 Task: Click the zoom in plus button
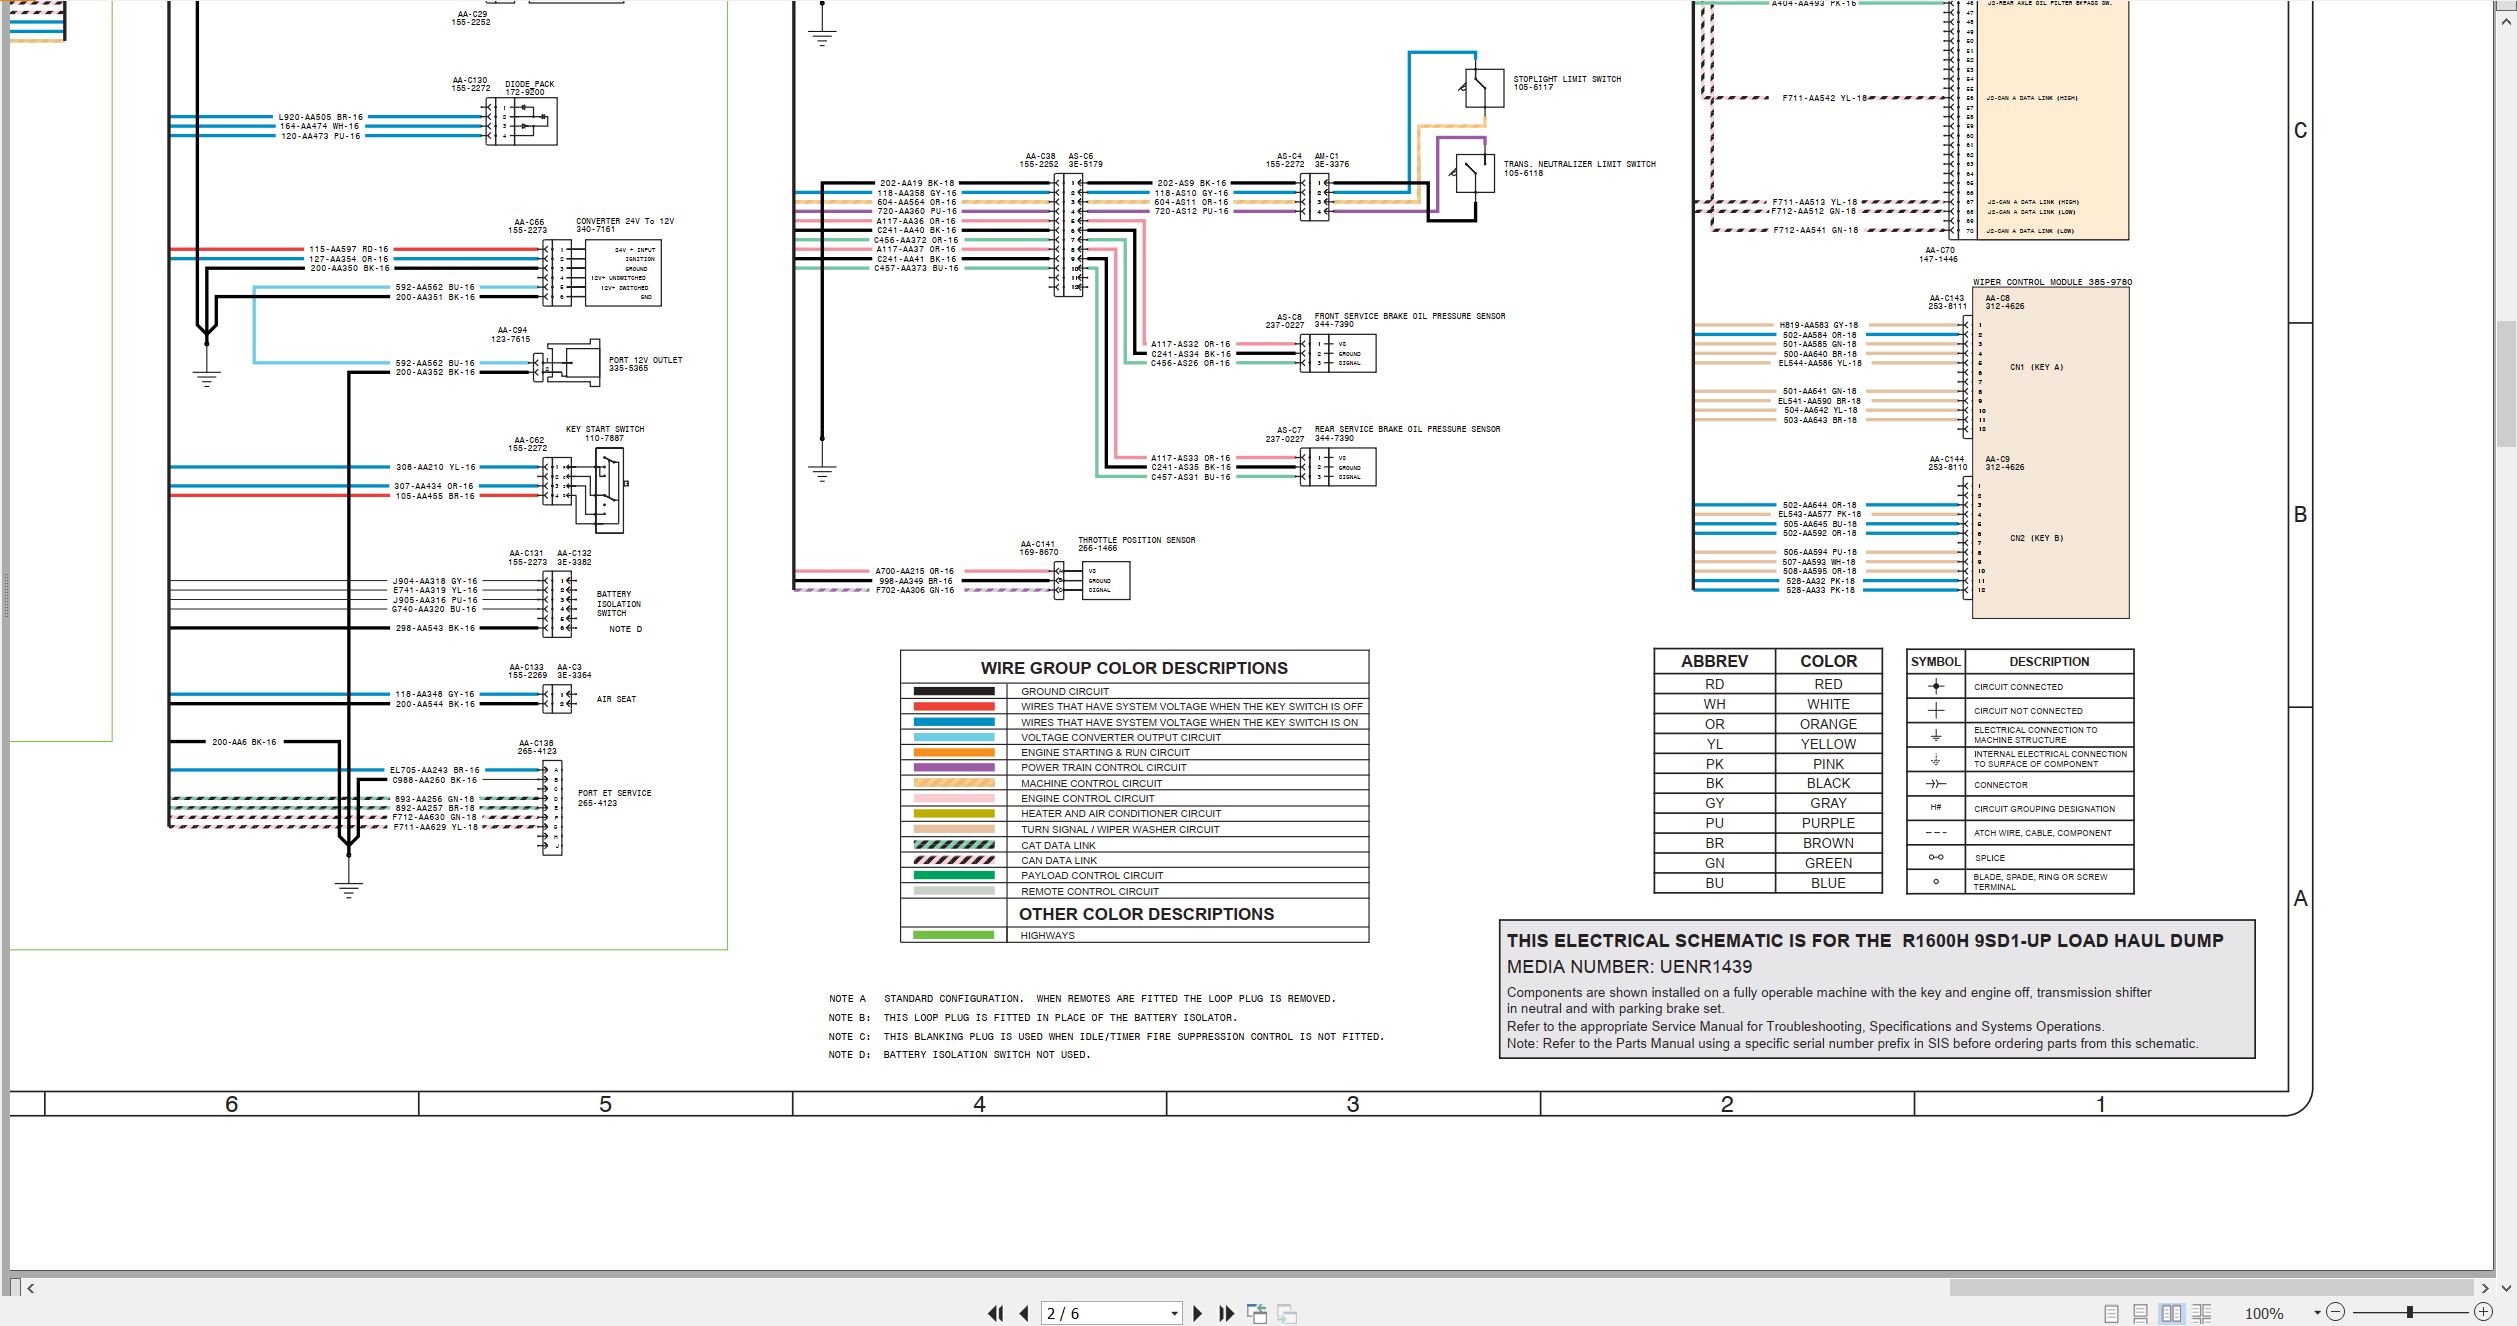2483,1312
